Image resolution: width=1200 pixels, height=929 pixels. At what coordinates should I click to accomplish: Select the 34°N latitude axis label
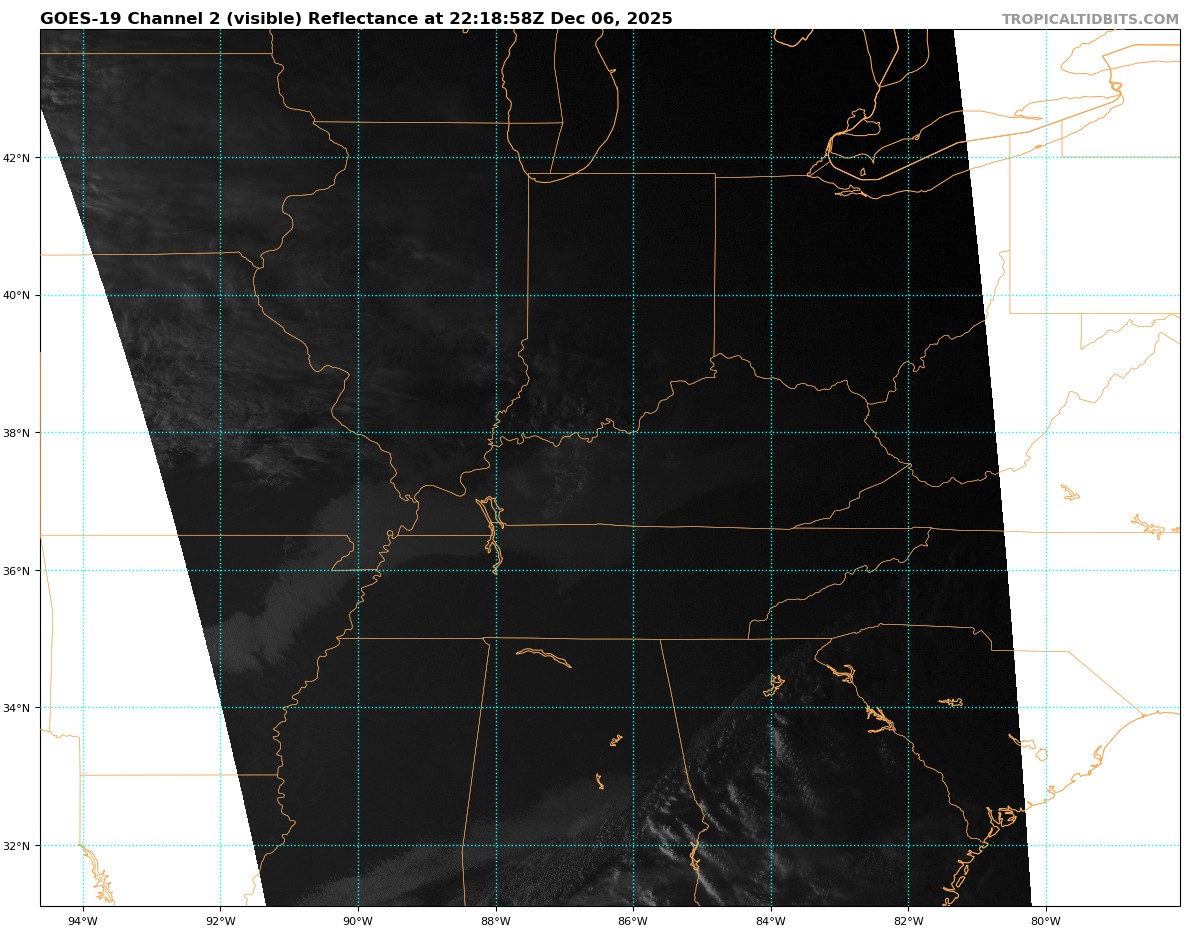(x=19, y=708)
